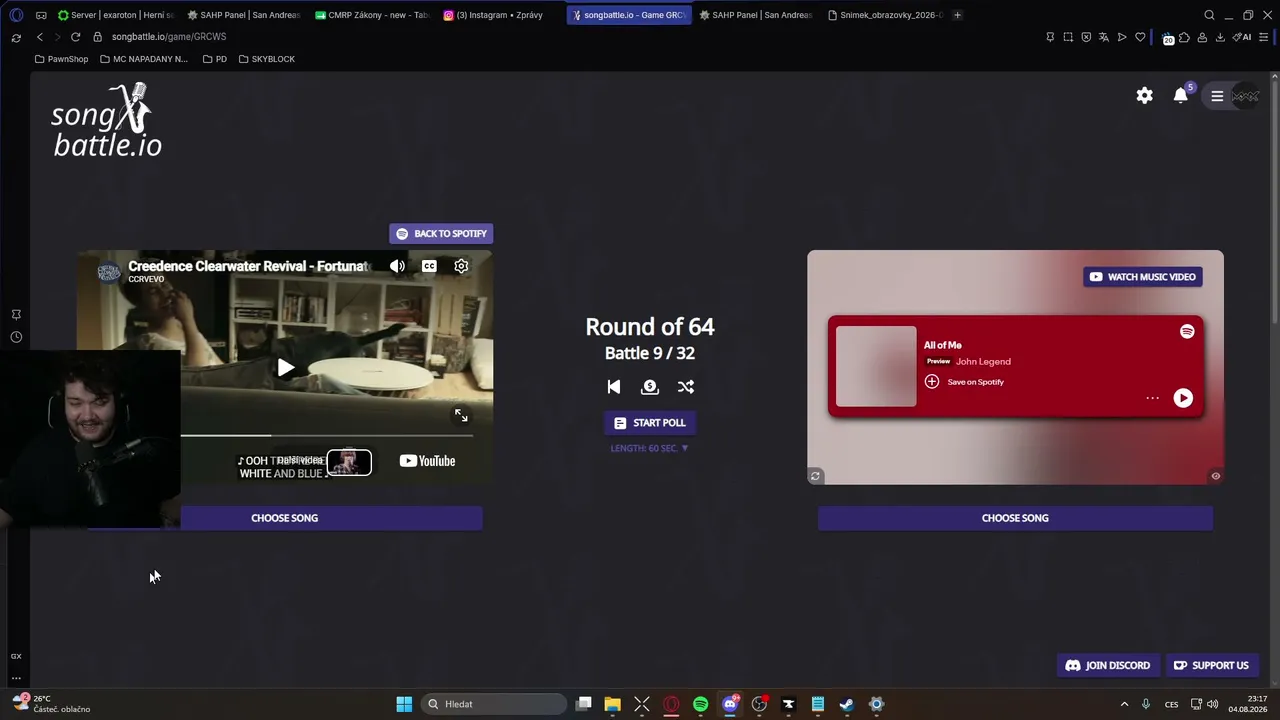Open a new browser tab
Viewport: 1280px width, 720px height.
tap(957, 15)
